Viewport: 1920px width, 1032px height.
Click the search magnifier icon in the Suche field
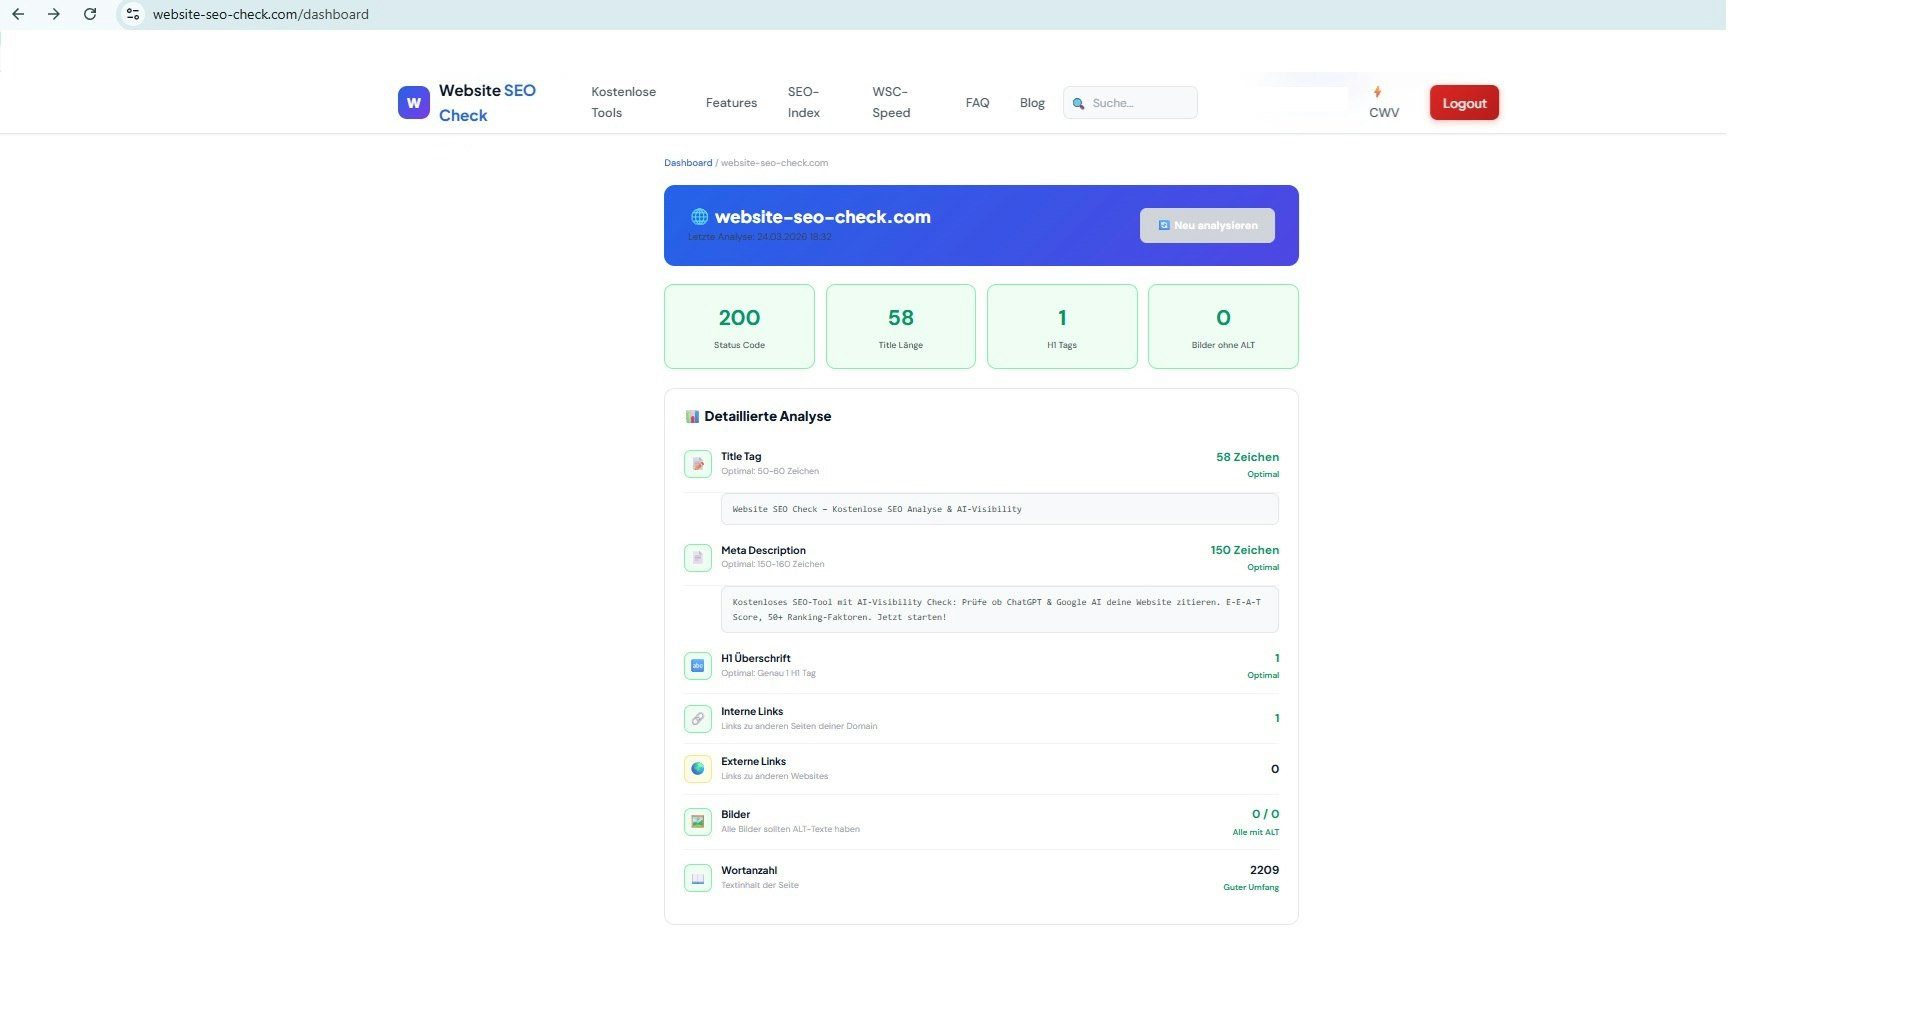(x=1080, y=103)
